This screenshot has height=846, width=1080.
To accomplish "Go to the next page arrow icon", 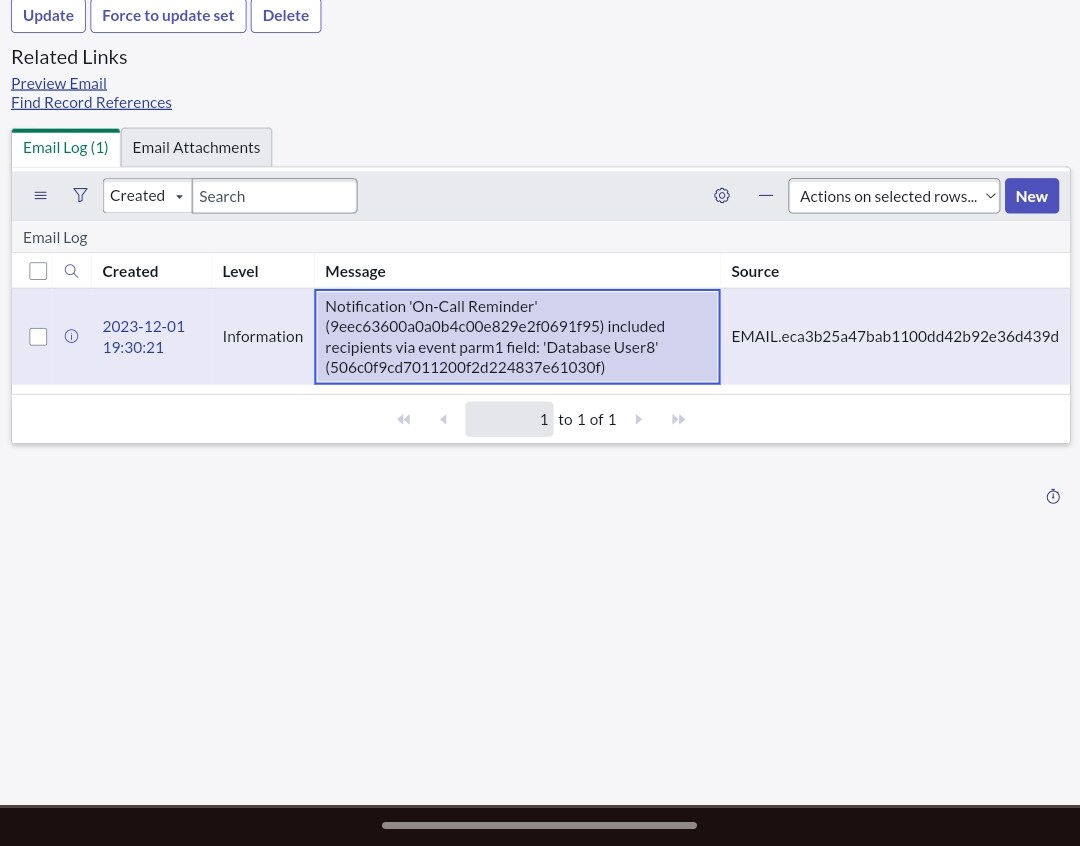I will [638, 418].
